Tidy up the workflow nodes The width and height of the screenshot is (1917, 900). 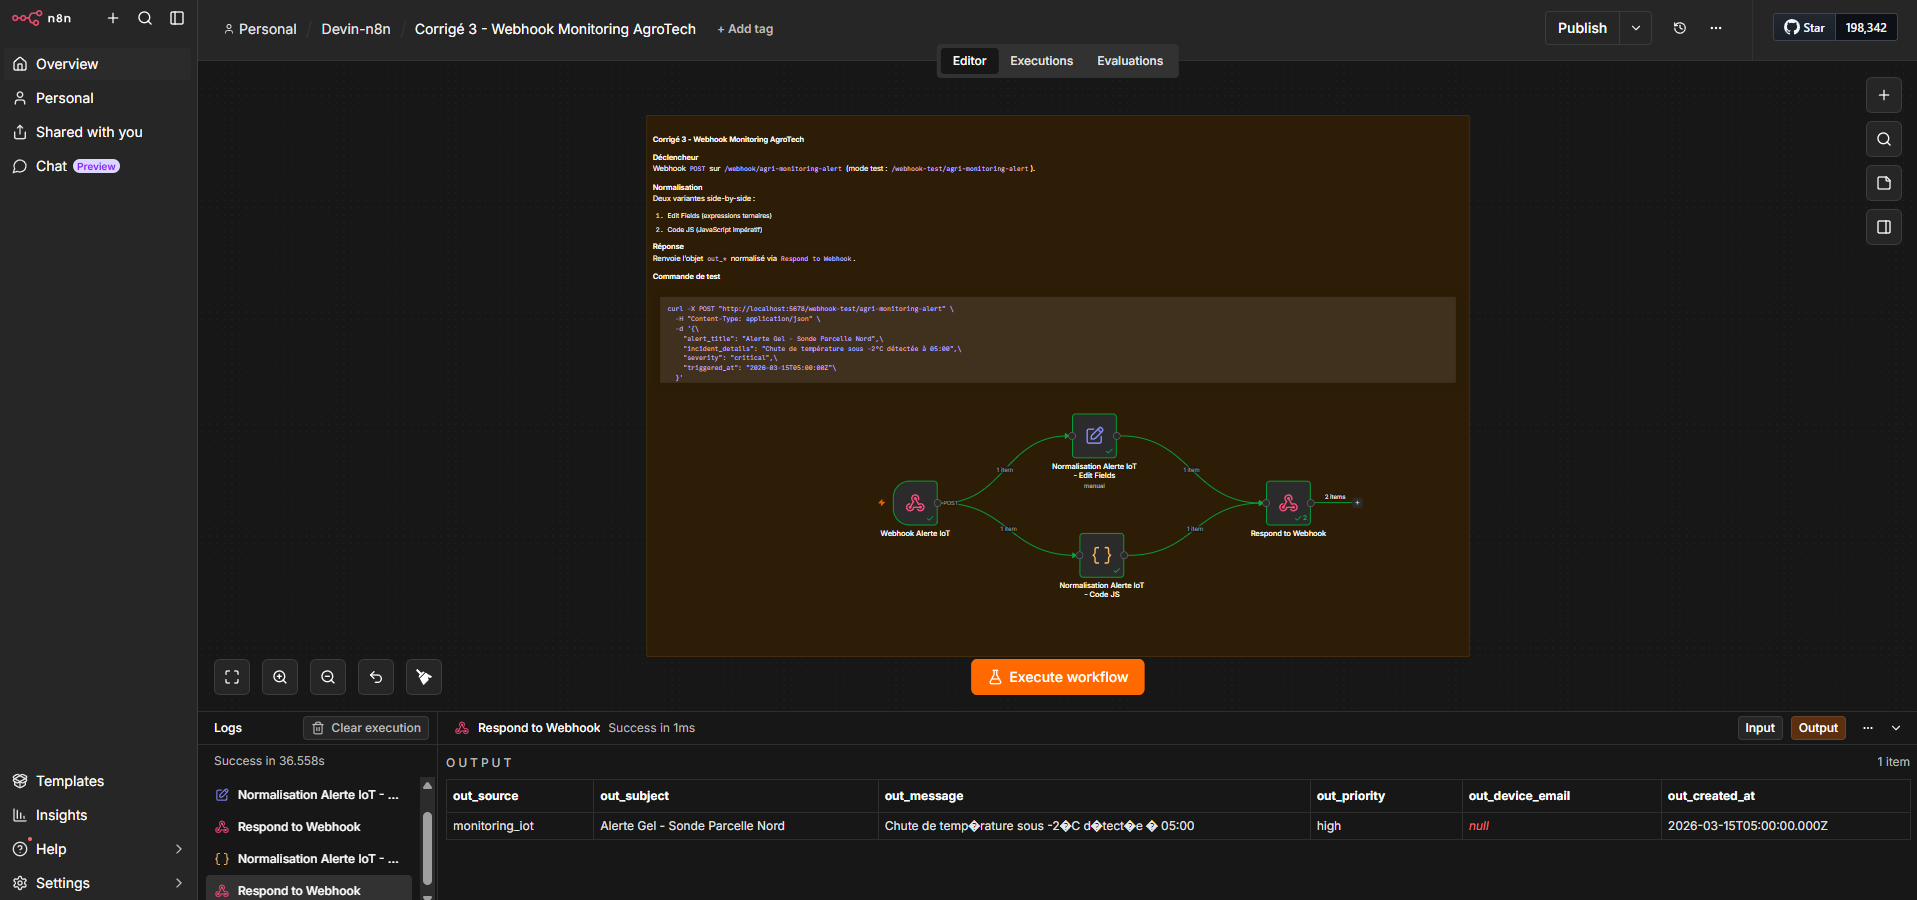click(424, 677)
